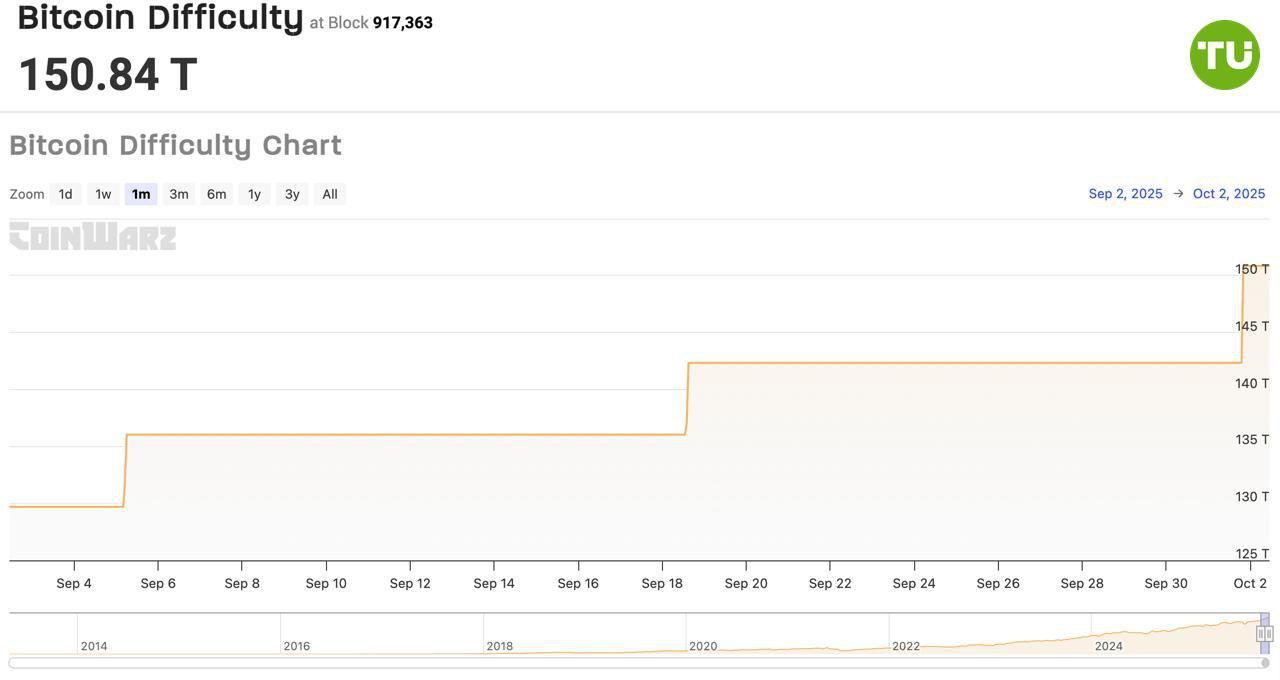Open the Sep 2, 2025 start date
The height and width of the screenshot is (680, 1280).
coord(1125,194)
